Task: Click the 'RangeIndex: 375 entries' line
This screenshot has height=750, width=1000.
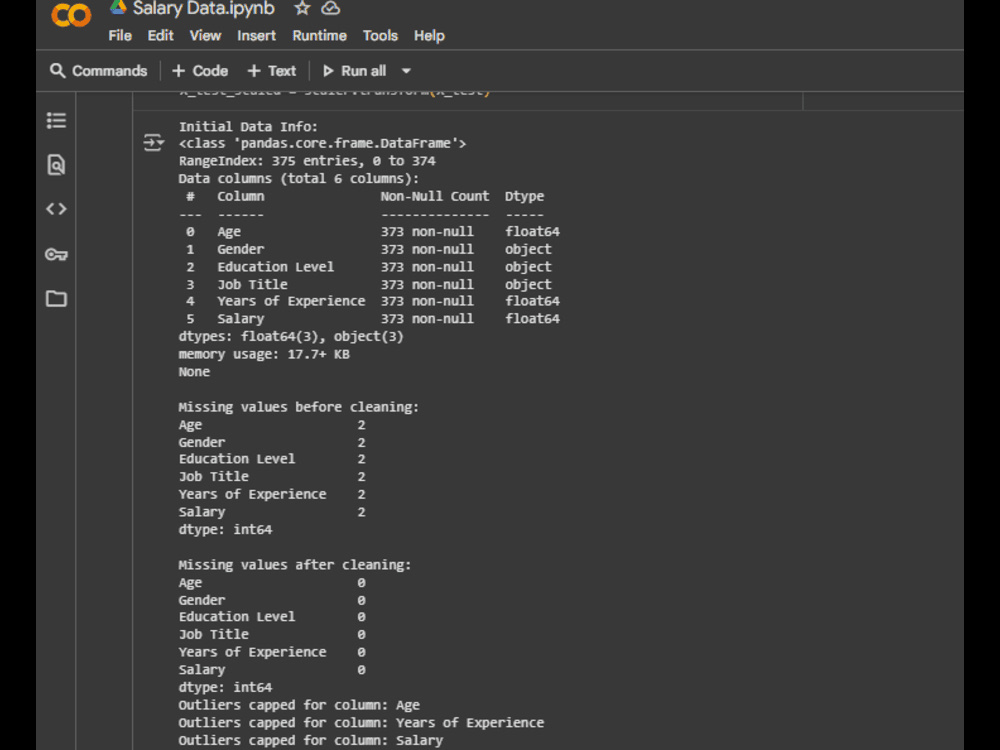Action: tap(307, 161)
